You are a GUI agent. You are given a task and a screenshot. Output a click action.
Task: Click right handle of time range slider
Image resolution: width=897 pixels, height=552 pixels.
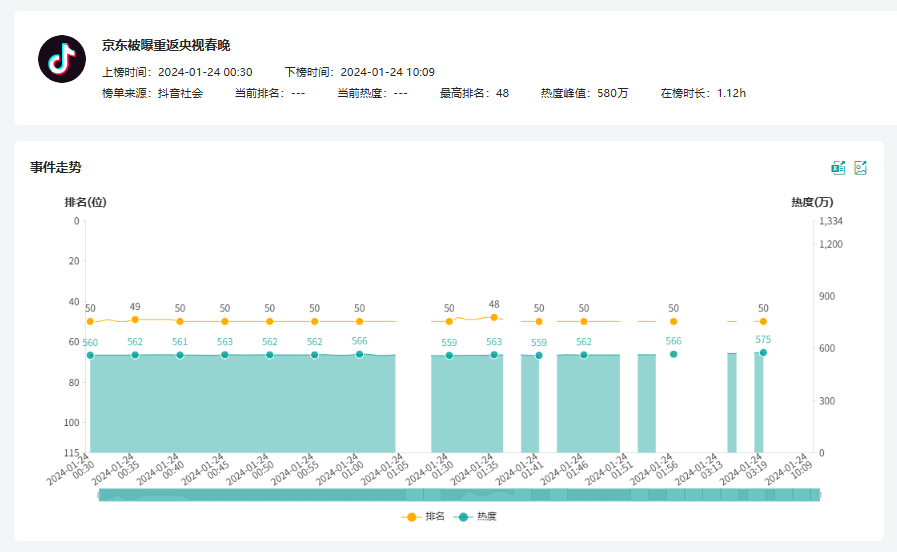point(820,495)
